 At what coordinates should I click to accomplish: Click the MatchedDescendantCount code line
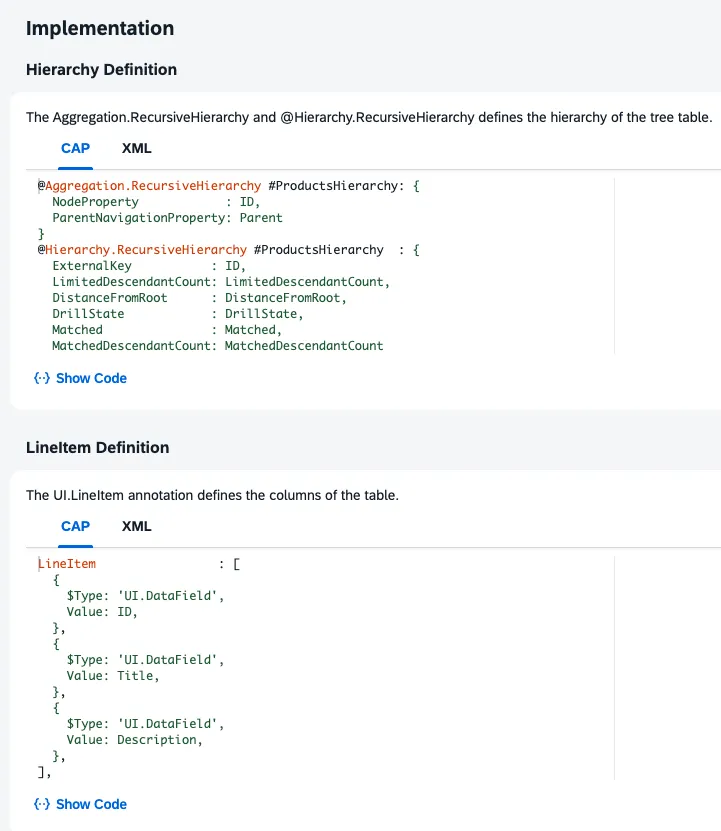tap(217, 346)
